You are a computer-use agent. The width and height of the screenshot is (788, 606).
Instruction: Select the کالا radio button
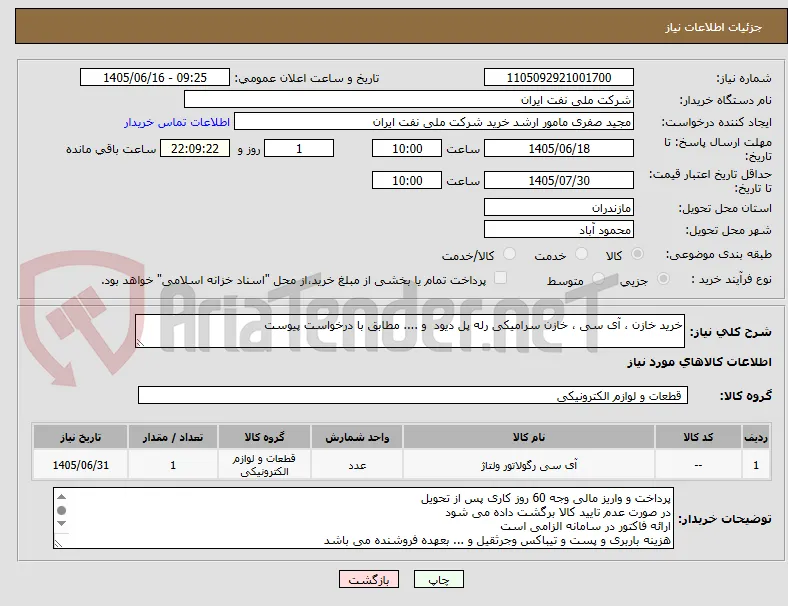tap(637, 254)
